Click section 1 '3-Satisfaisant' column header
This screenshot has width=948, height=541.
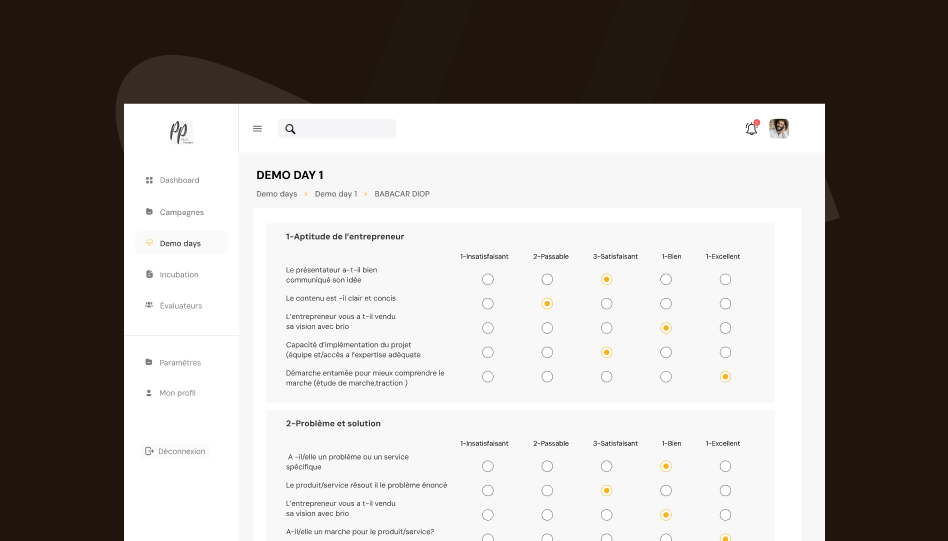[x=615, y=256]
